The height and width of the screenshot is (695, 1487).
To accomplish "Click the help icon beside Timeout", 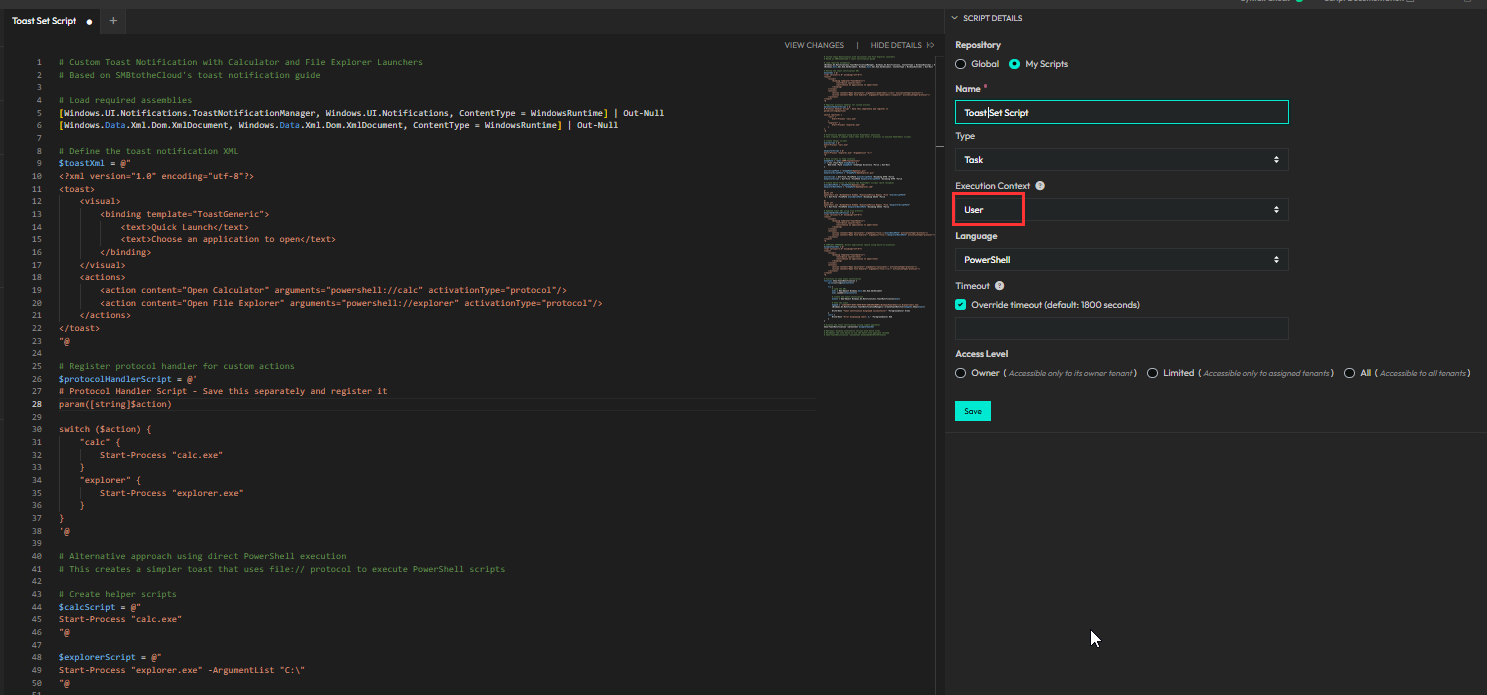I will tap(999, 286).
